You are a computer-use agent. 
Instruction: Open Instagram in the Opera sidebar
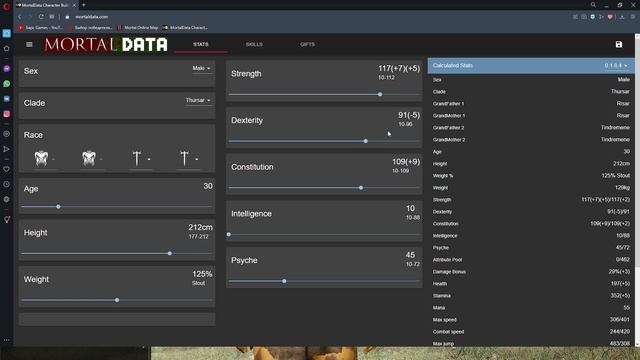[7, 114]
